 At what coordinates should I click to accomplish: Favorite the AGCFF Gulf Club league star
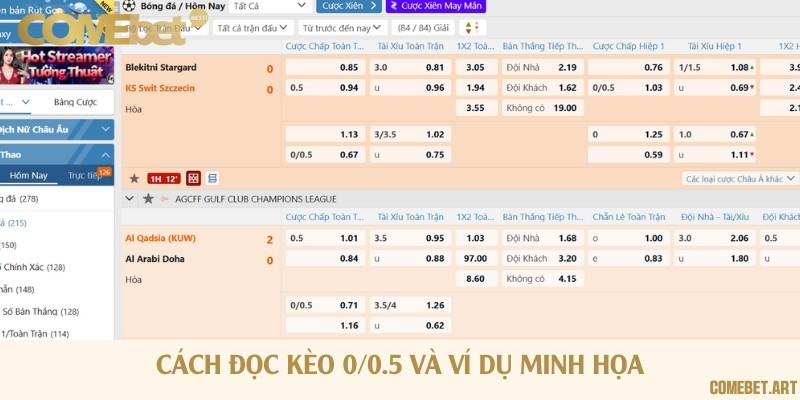148,198
